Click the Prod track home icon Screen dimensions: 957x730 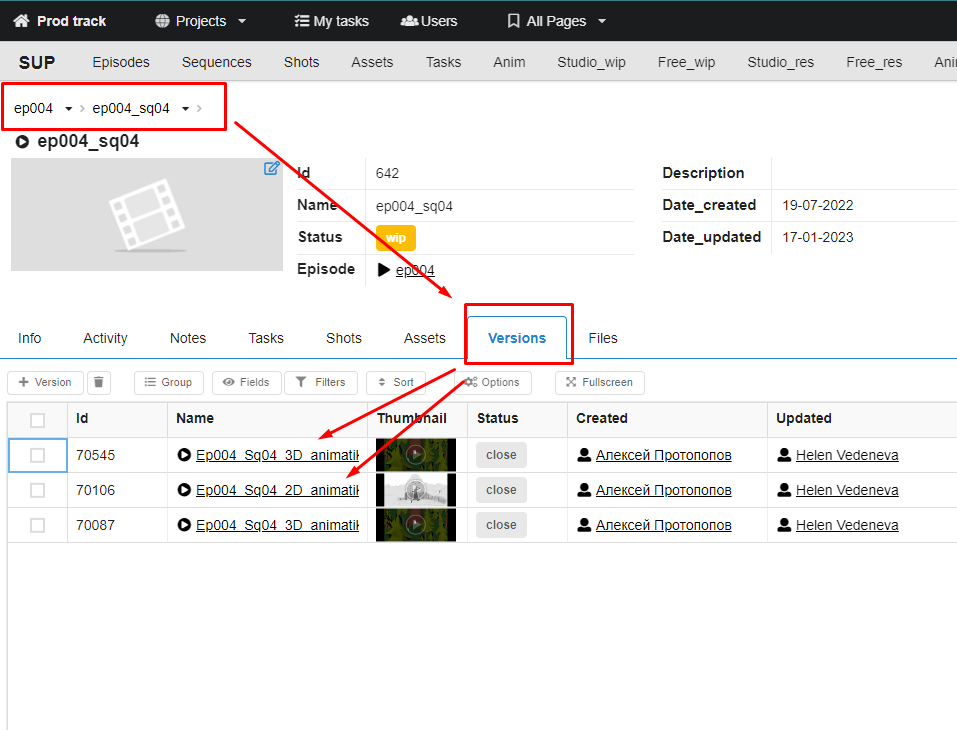coord(21,21)
